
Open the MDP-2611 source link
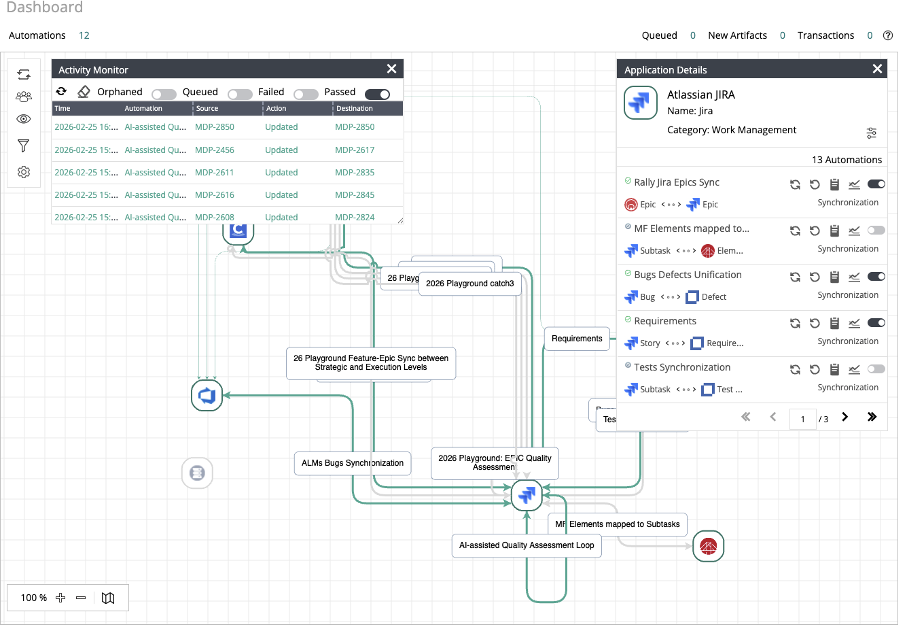click(215, 173)
